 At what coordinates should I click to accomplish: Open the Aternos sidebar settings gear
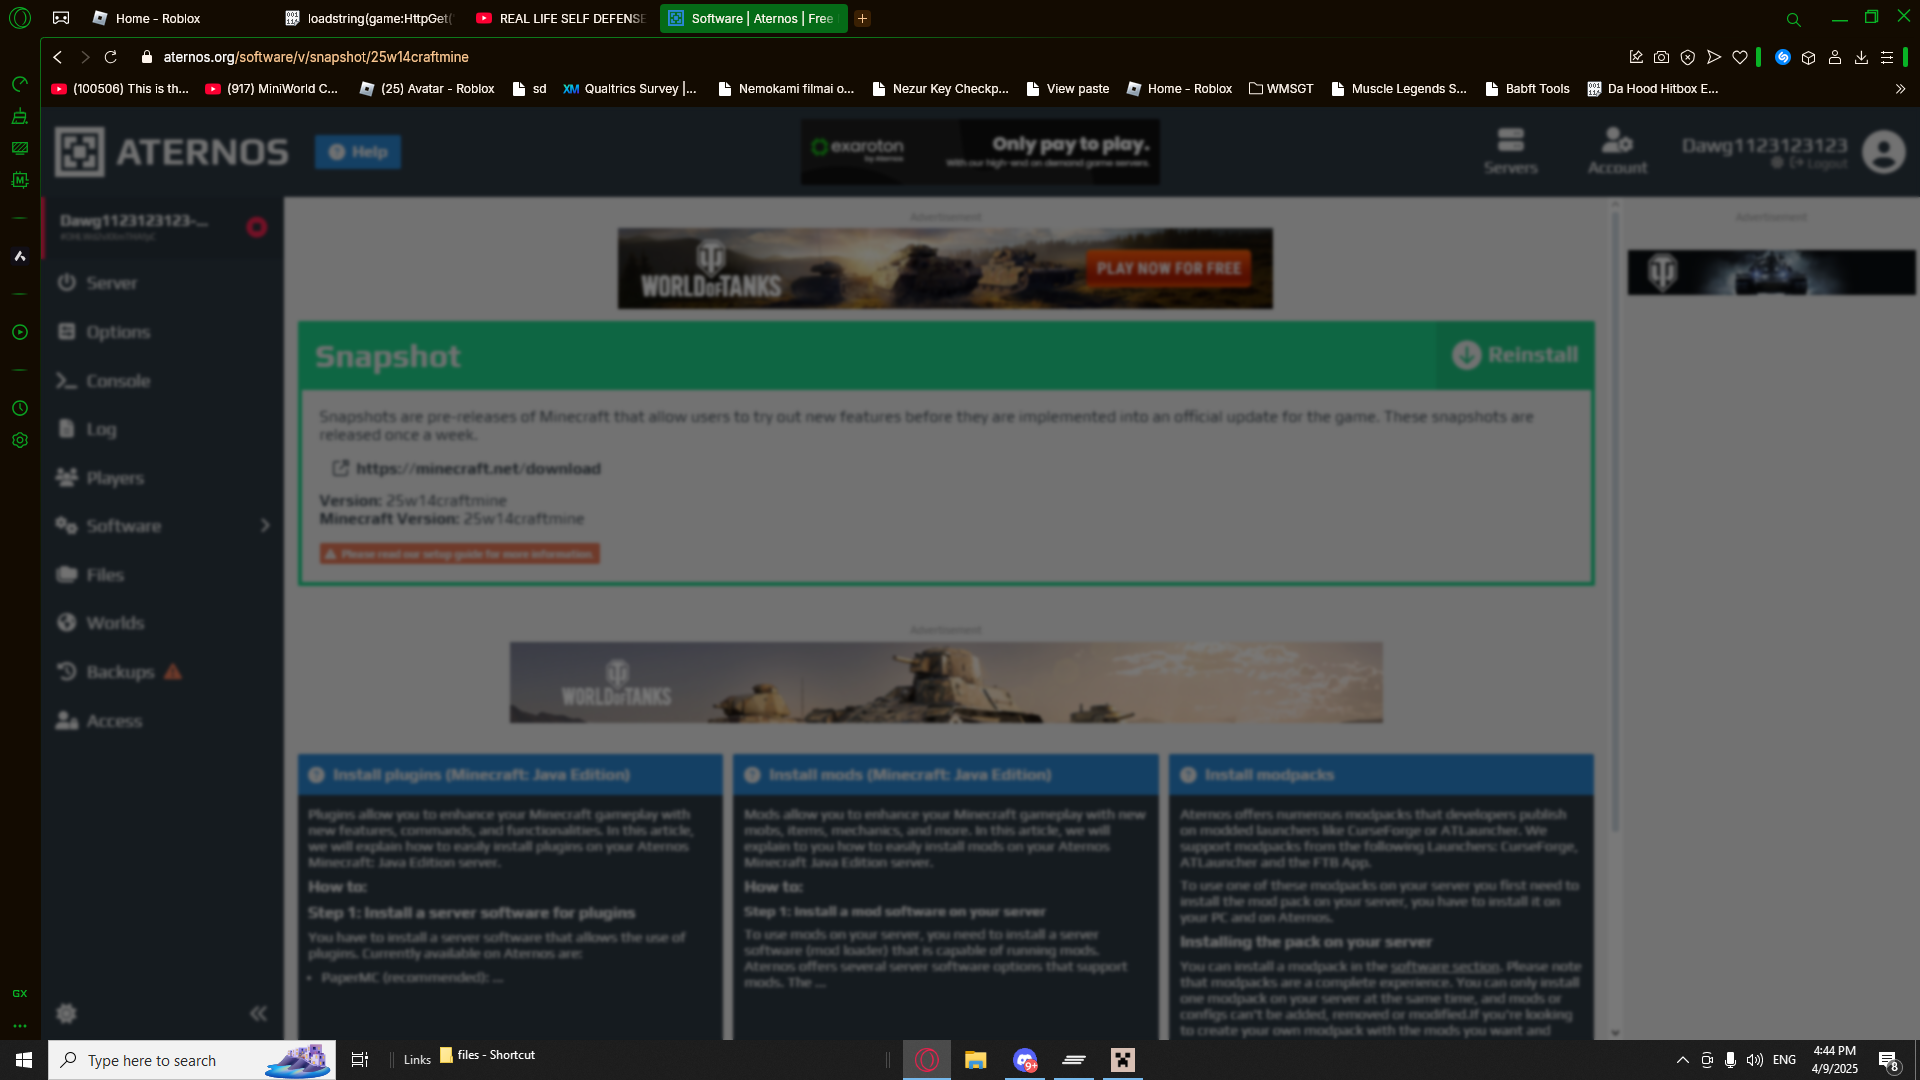pyautogui.click(x=67, y=1013)
